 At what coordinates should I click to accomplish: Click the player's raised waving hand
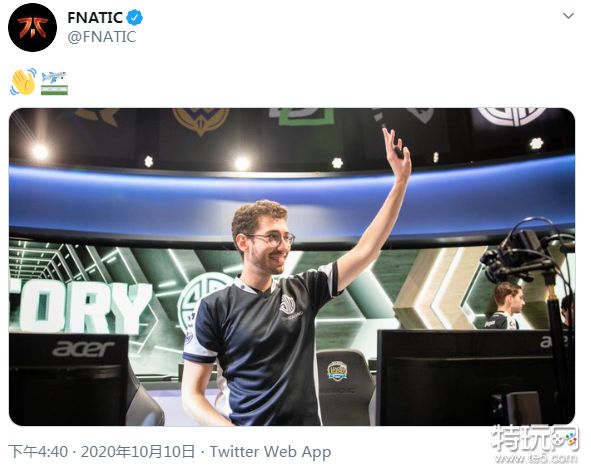[397, 153]
